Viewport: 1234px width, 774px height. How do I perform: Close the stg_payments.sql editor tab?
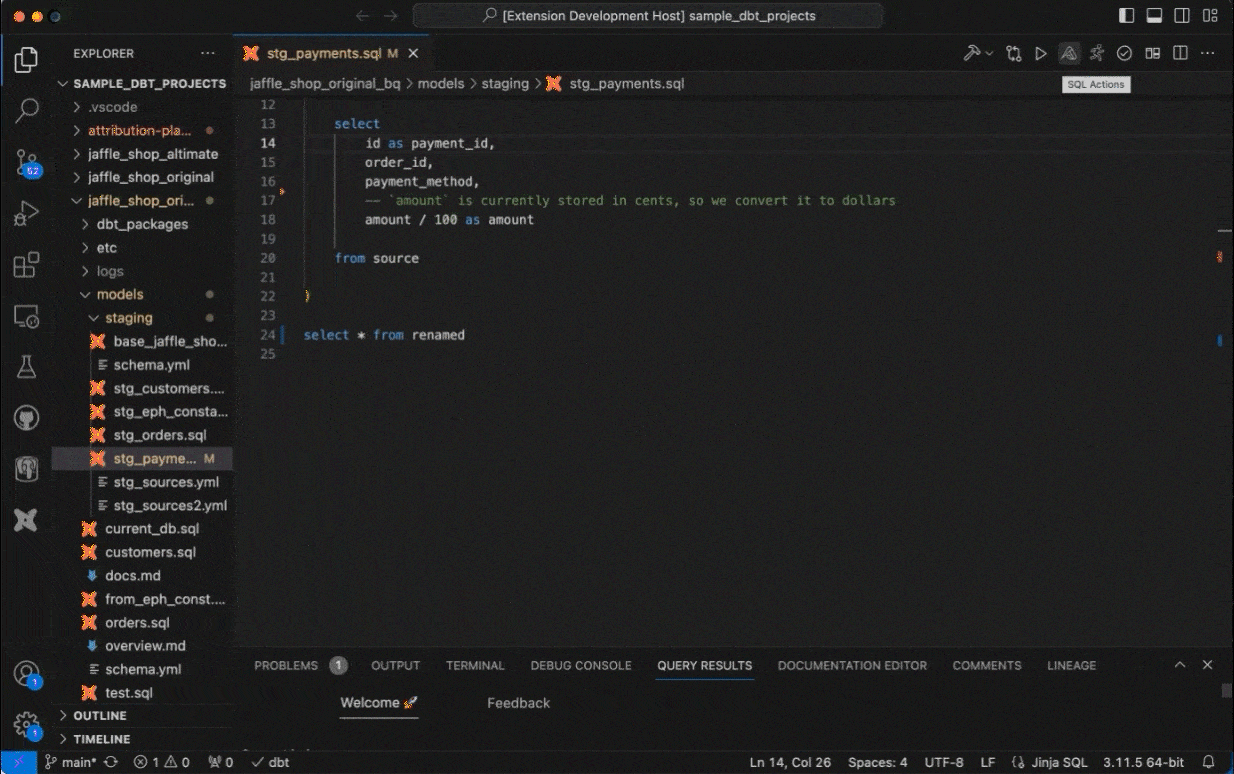pyautogui.click(x=413, y=54)
